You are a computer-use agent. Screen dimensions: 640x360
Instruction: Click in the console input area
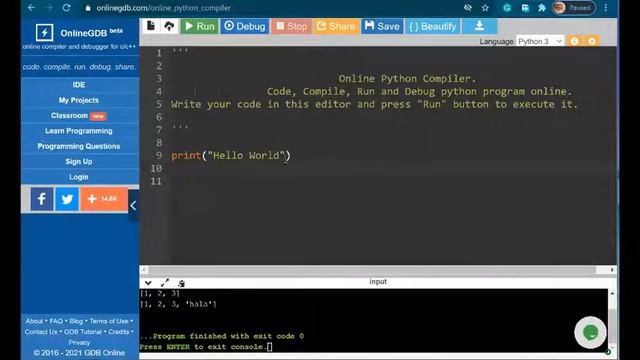(373, 320)
